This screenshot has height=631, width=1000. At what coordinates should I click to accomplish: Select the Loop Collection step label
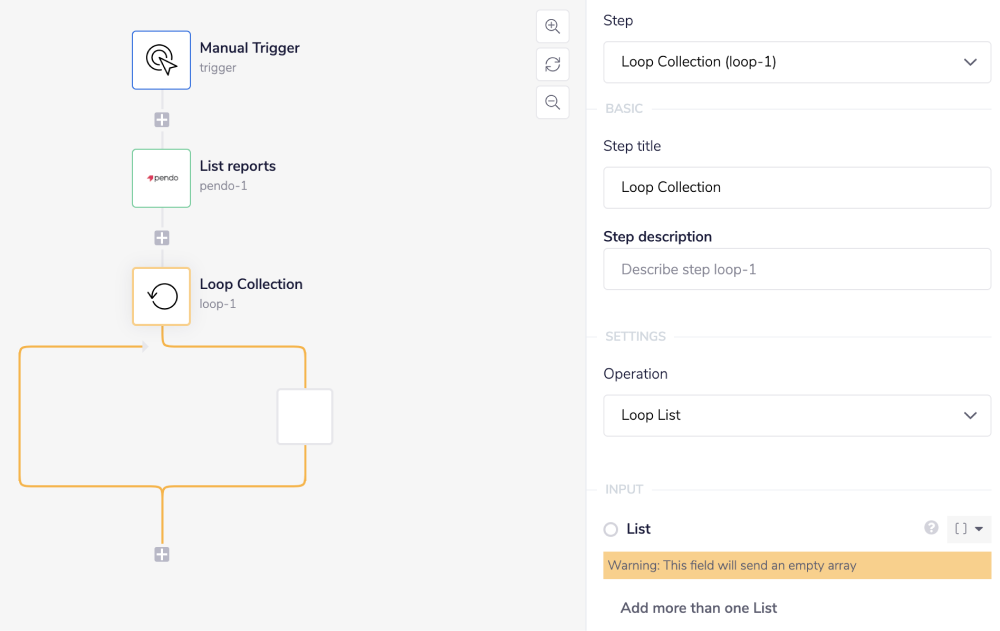click(251, 284)
